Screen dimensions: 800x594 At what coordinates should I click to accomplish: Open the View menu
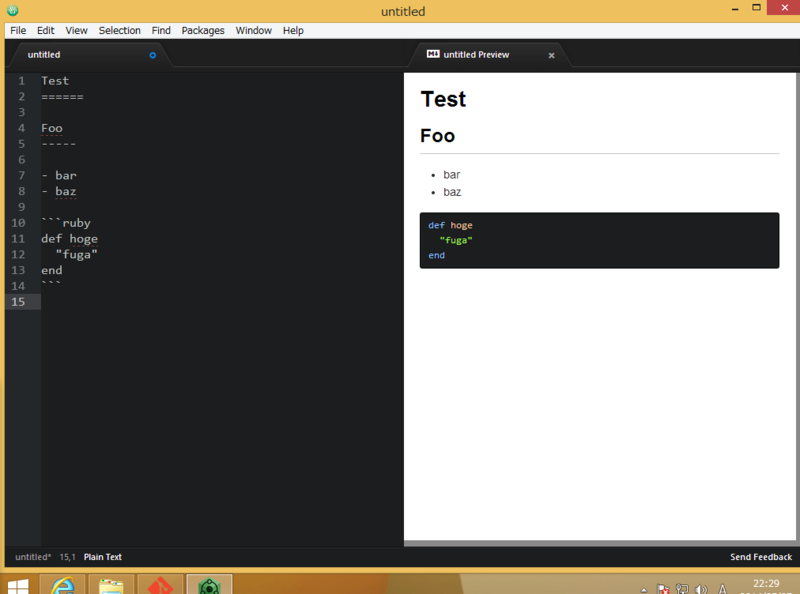[x=76, y=31]
